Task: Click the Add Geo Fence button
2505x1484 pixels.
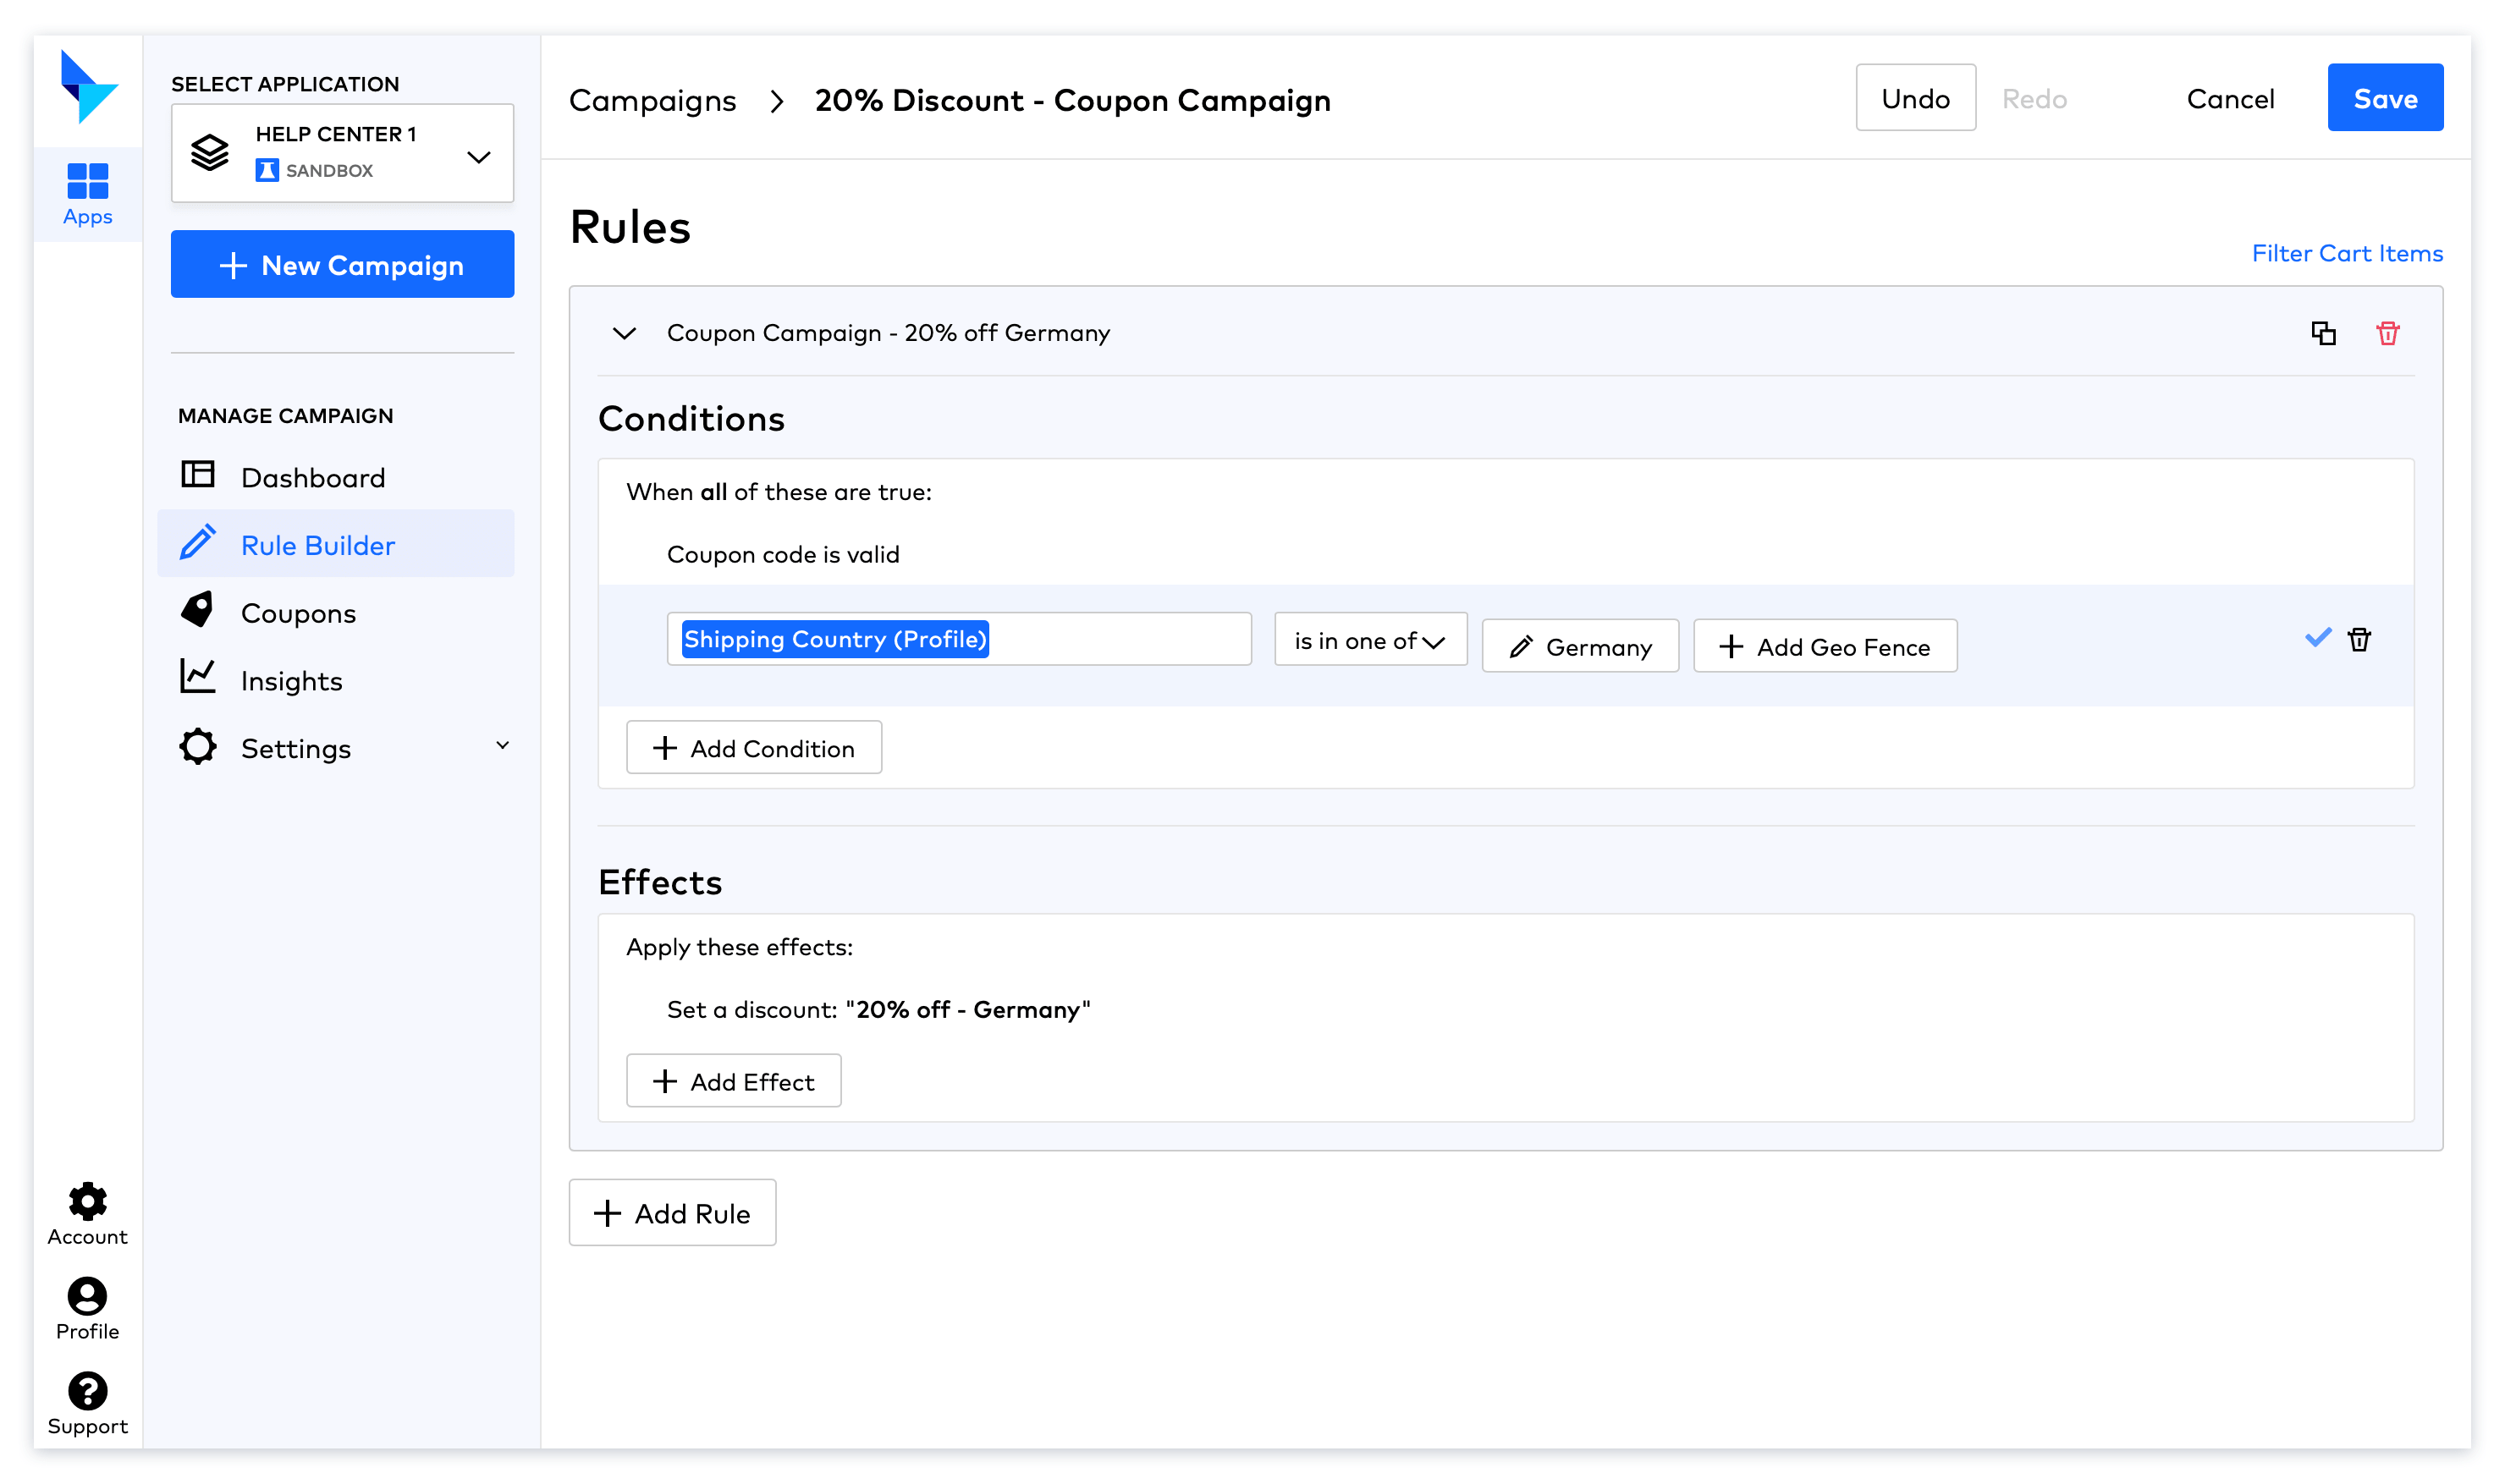Action: tap(1824, 647)
